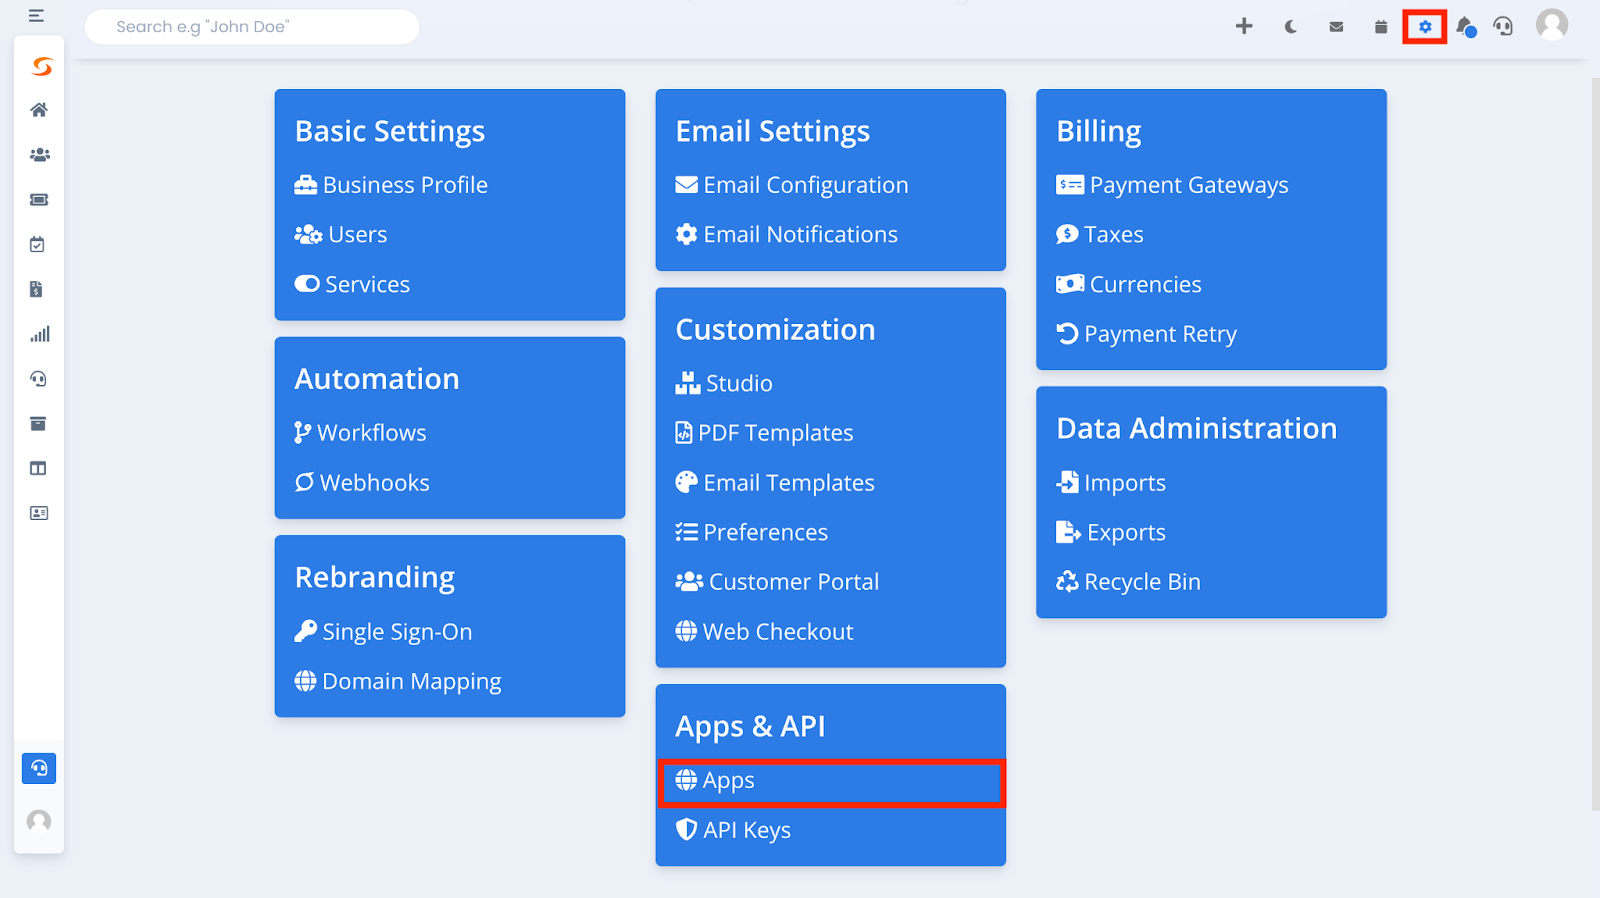Open PDF Templates
The image size is (1600, 898).
[764, 433]
